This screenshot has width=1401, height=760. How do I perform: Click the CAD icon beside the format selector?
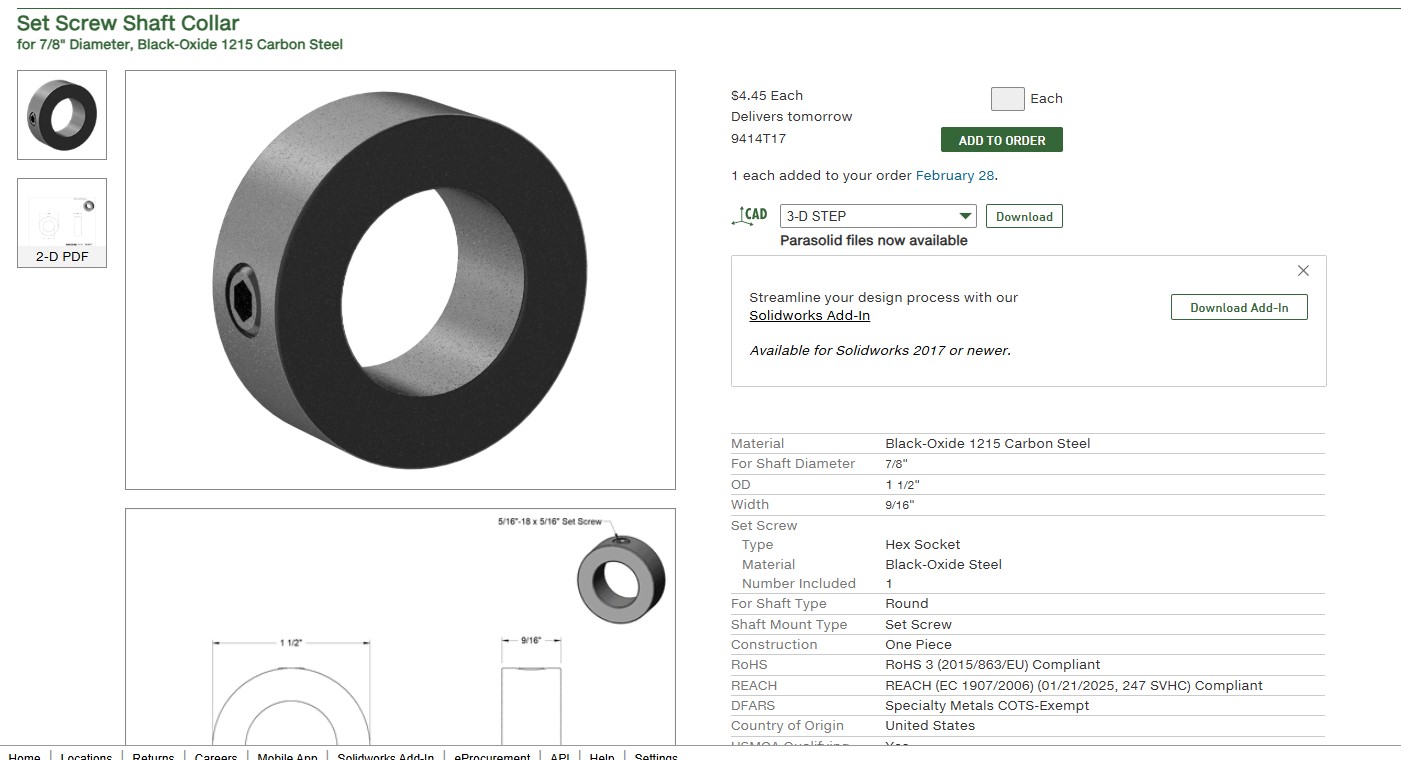pos(750,216)
